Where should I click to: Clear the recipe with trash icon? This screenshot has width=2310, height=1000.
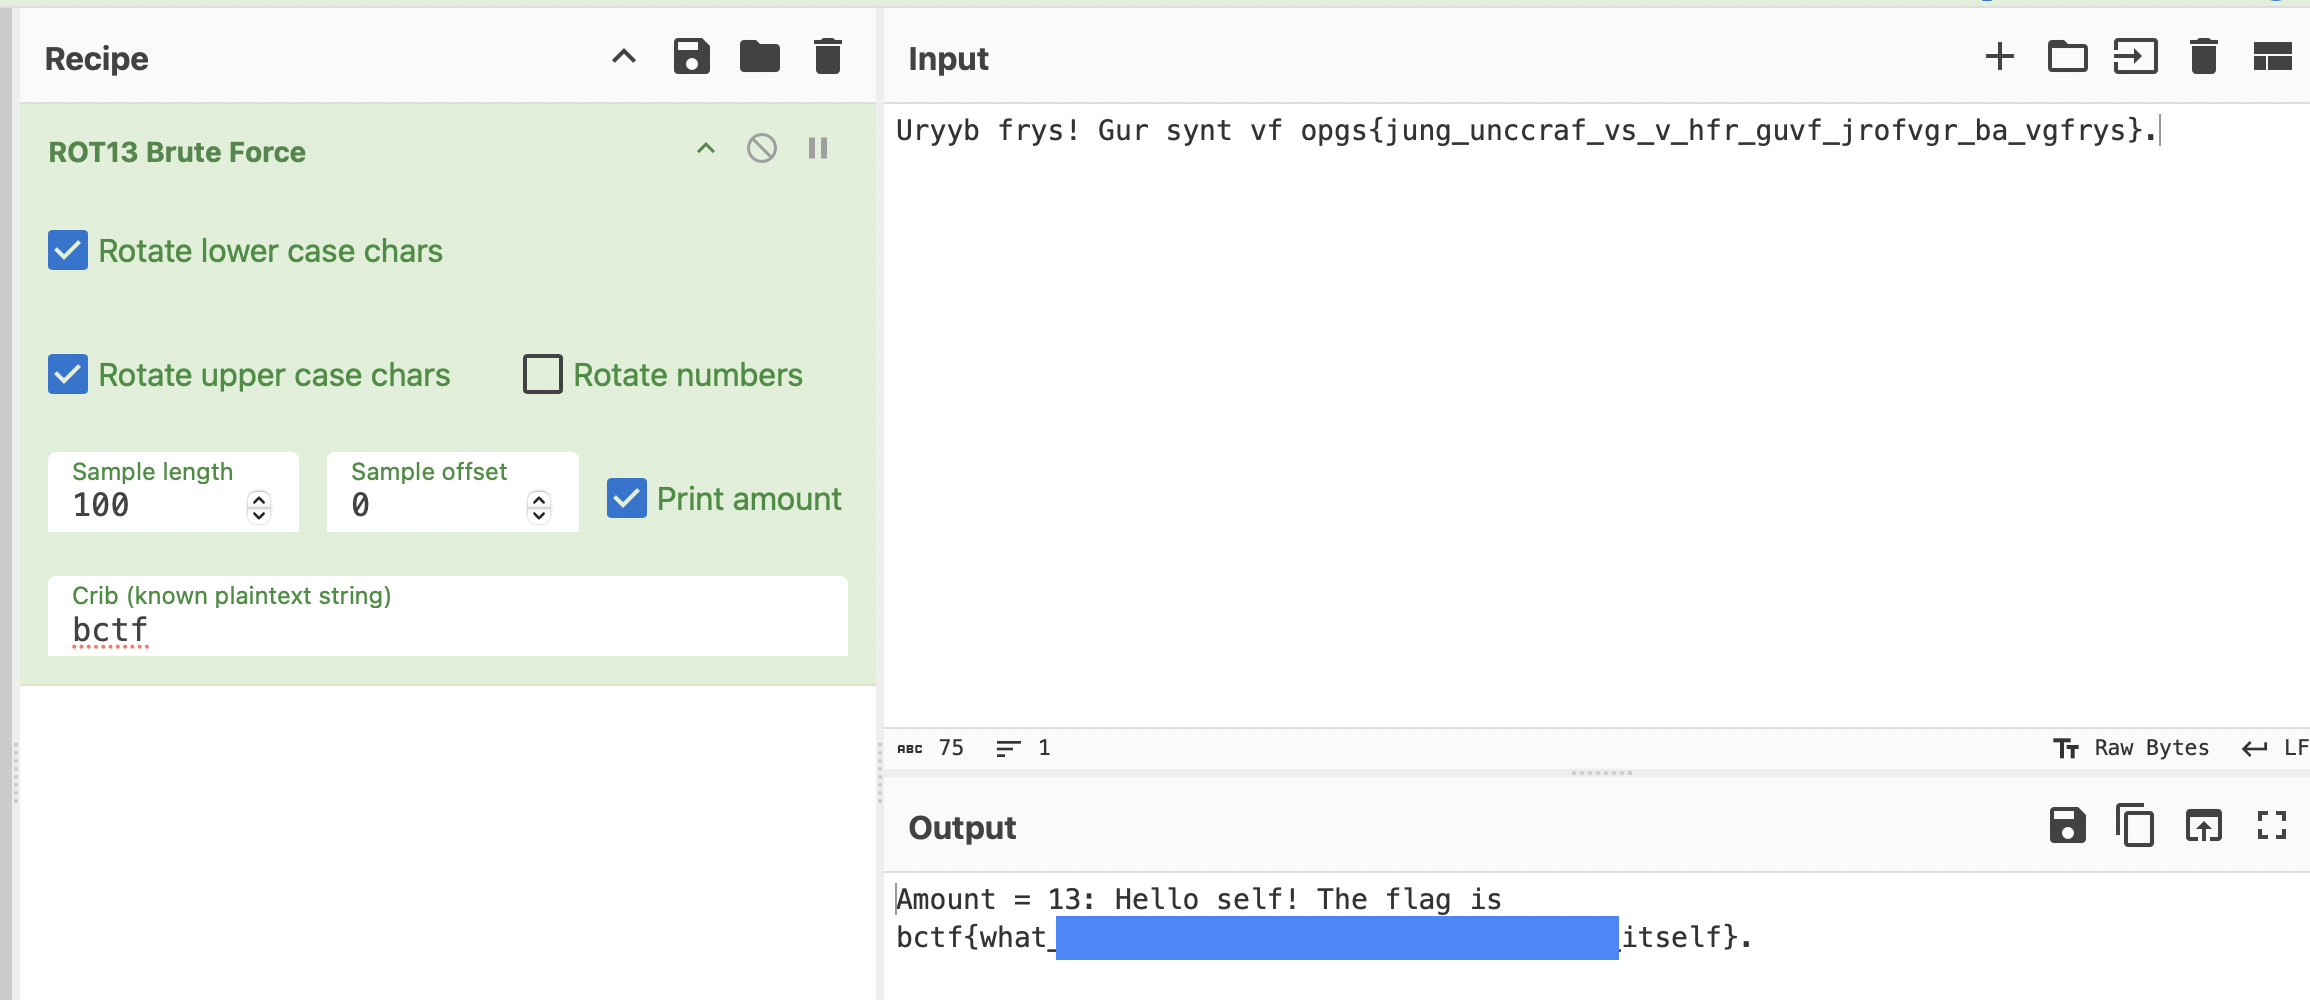coord(827,57)
